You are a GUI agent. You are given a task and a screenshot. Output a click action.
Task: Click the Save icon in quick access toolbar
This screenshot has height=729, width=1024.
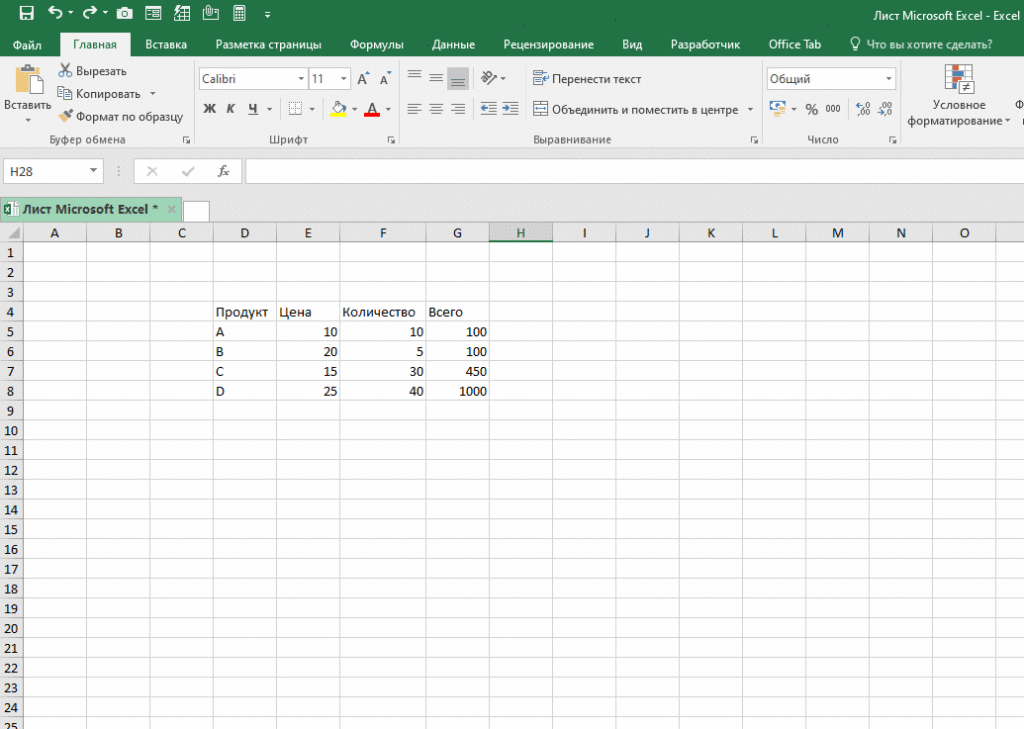point(26,13)
